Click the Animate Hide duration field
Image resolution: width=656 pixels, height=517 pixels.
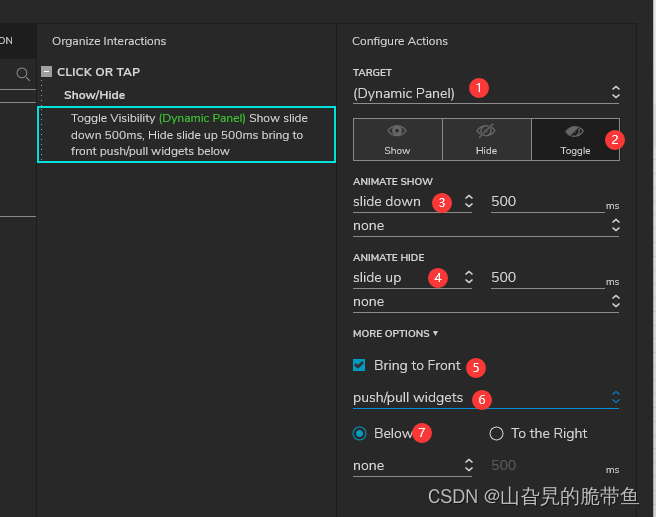tap(546, 277)
